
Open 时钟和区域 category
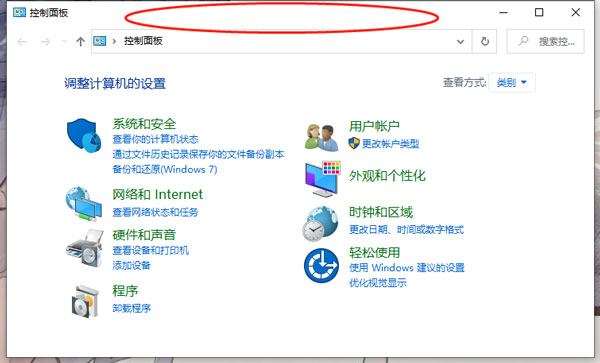pos(381,212)
